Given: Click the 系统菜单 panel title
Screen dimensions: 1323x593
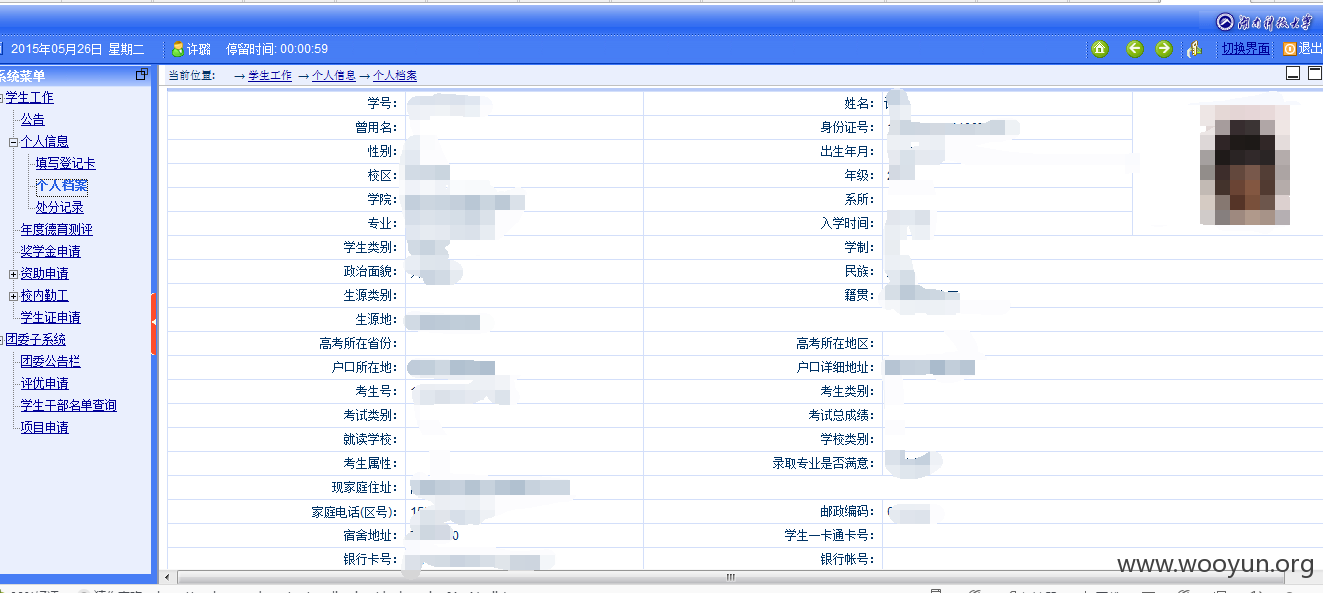Looking at the screenshot, I should pyautogui.click(x=22, y=76).
